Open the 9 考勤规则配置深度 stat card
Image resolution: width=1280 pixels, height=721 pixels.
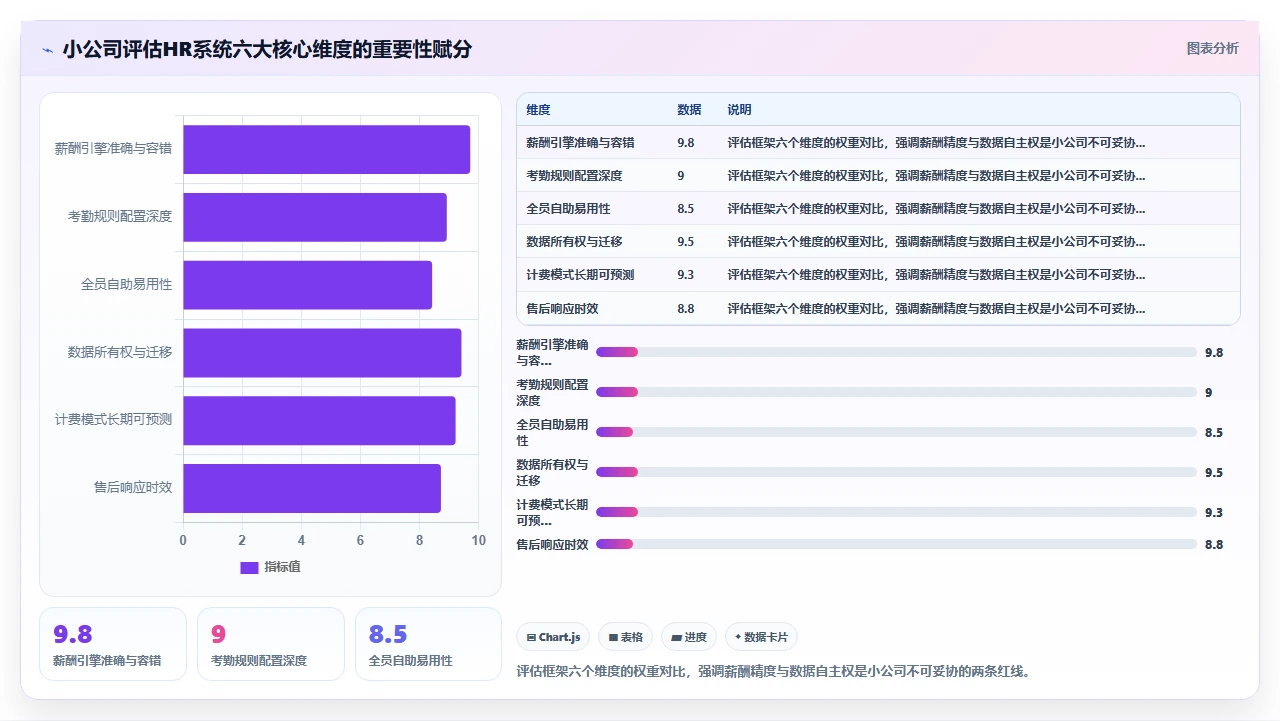click(271, 644)
